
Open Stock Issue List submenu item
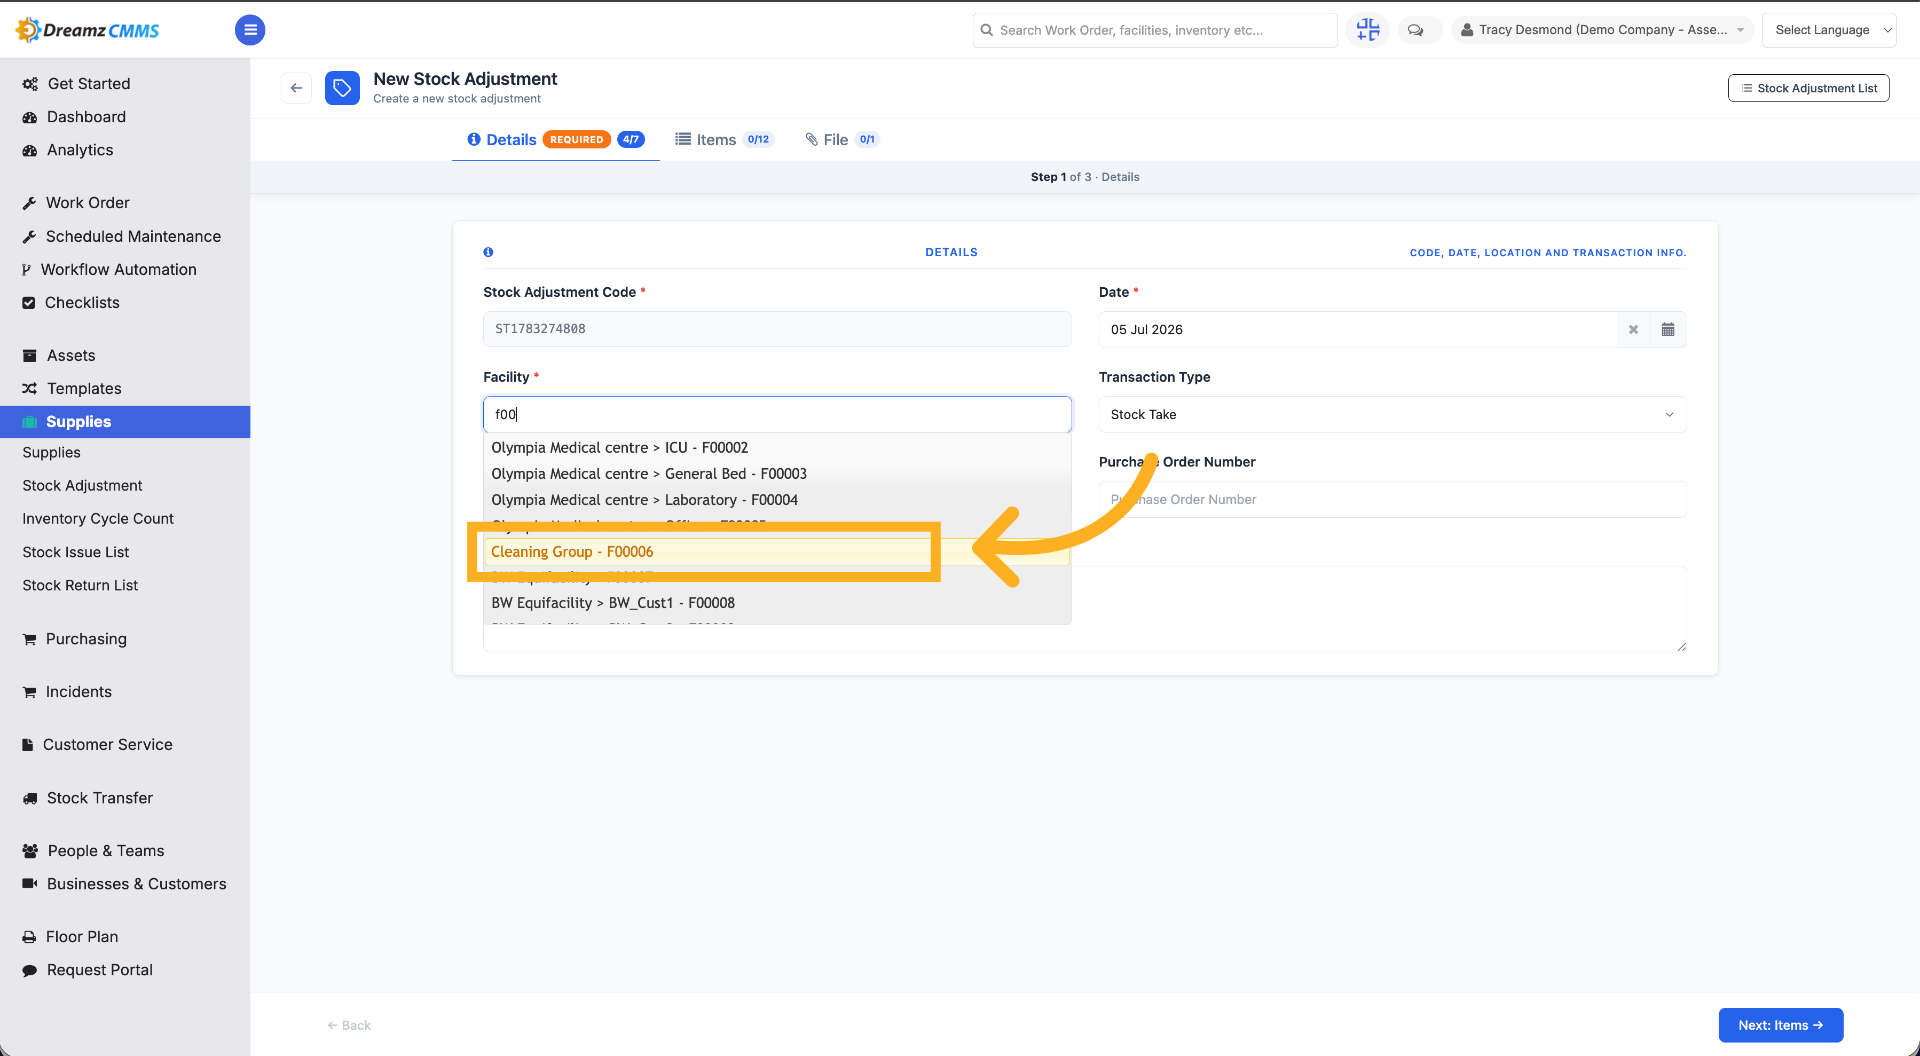point(76,552)
